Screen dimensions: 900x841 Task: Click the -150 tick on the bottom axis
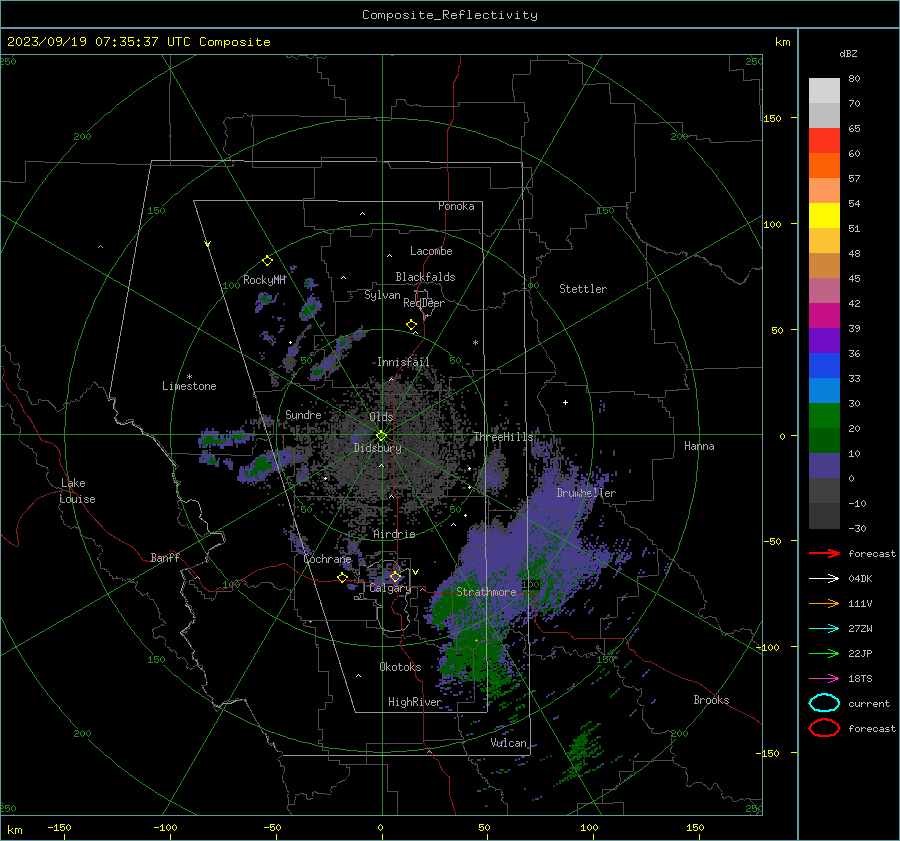point(59,827)
